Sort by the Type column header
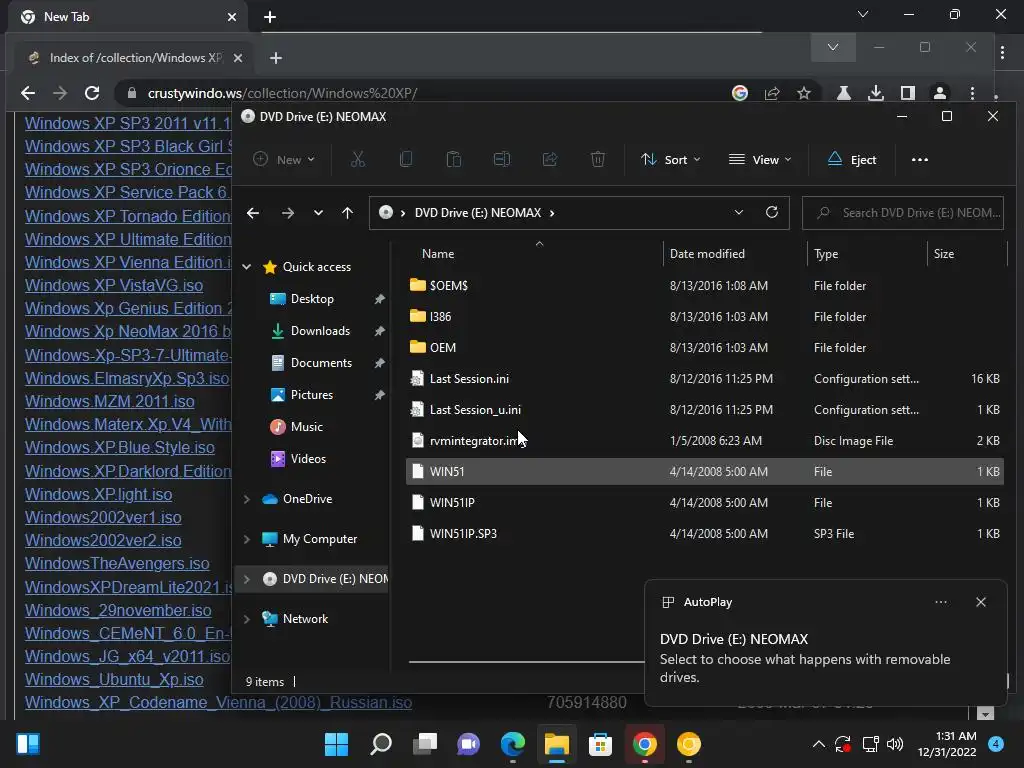The width and height of the screenshot is (1024, 768). [825, 253]
